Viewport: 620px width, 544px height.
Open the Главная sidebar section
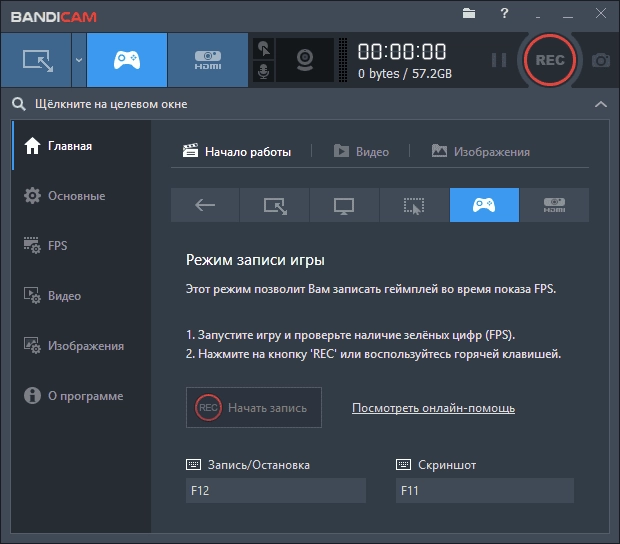coord(81,146)
